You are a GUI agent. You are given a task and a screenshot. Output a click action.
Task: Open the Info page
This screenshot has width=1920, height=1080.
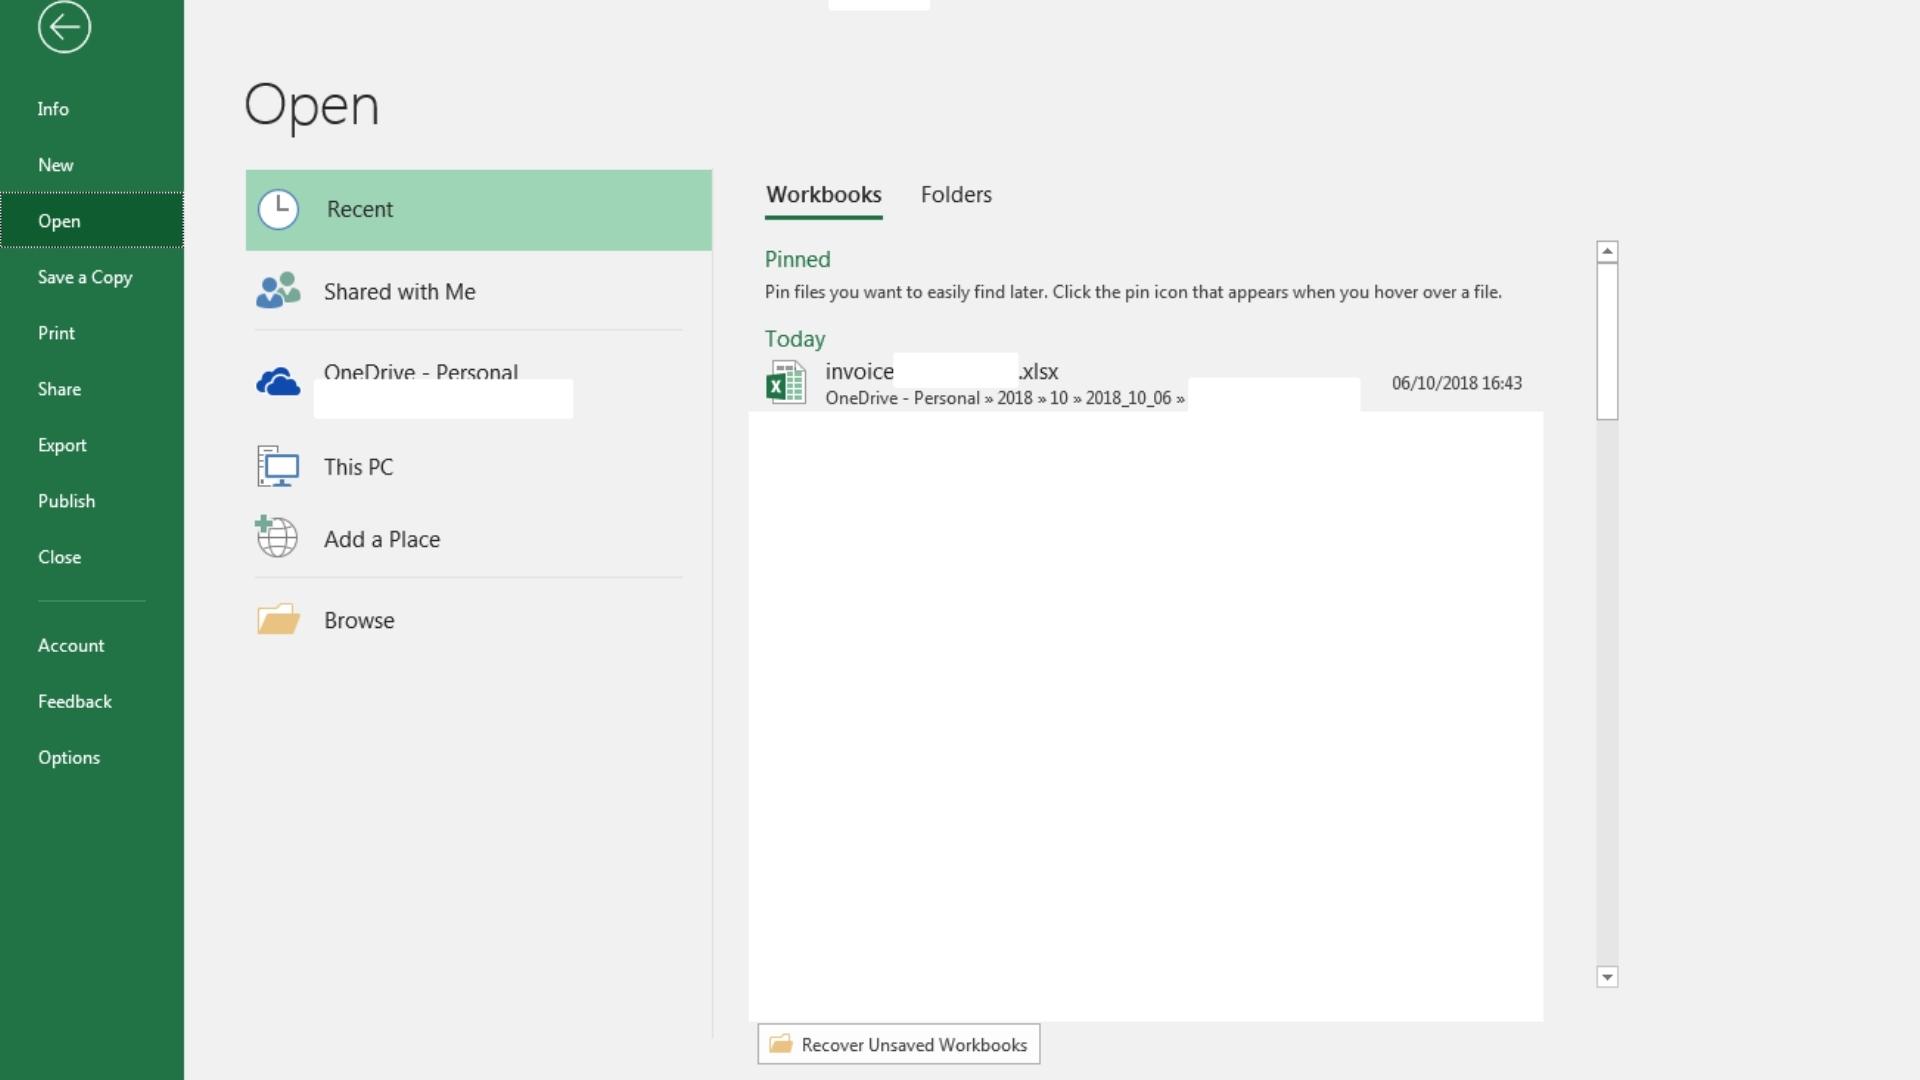pyautogui.click(x=92, y=109)
